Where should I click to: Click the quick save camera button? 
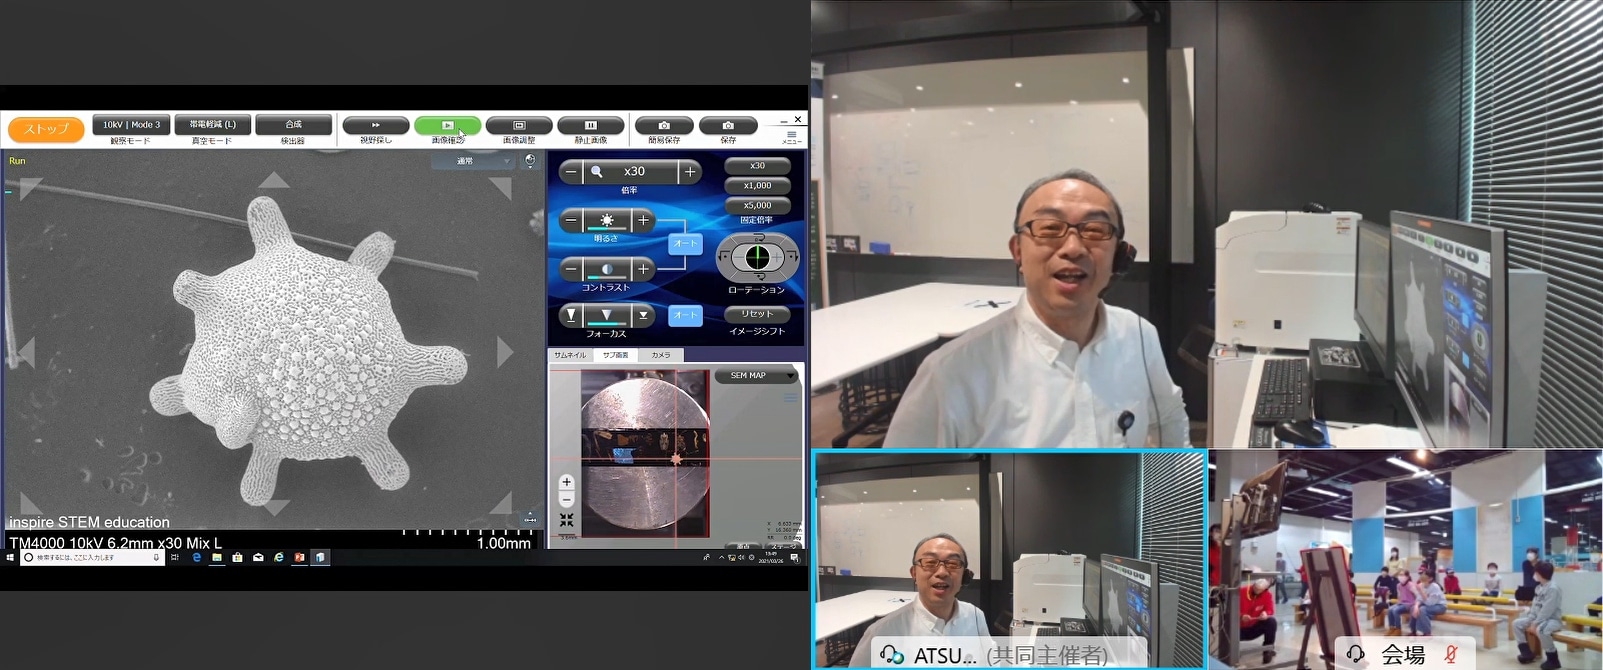(x=664, y=126)
